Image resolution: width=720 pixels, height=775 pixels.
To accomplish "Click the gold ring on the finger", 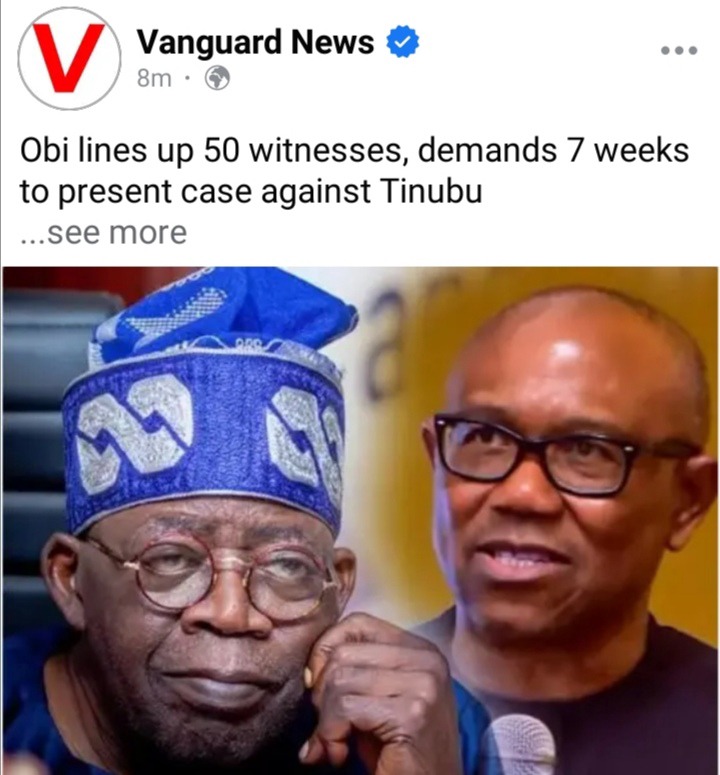I will 309,677.
